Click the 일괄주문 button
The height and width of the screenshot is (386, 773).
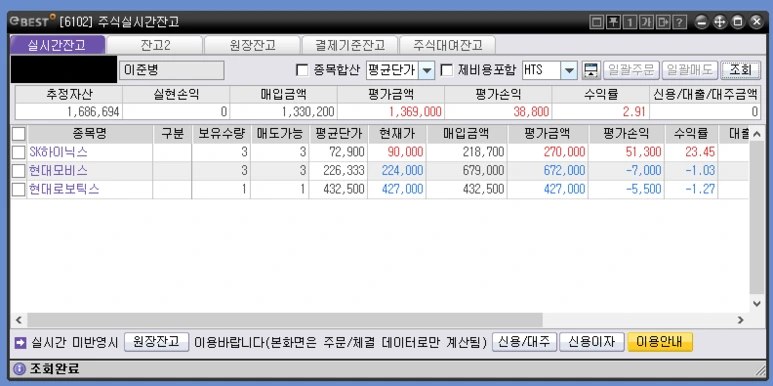631,70
